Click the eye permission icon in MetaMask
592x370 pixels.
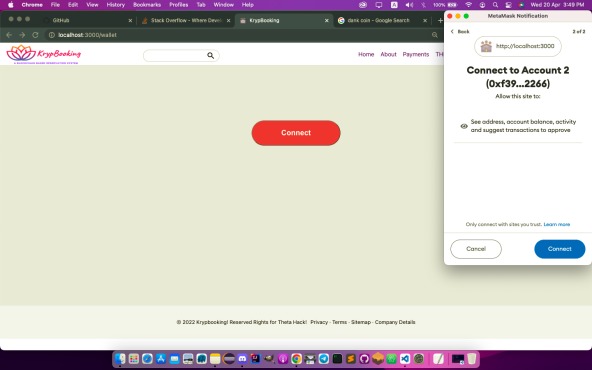click(464, 126)
